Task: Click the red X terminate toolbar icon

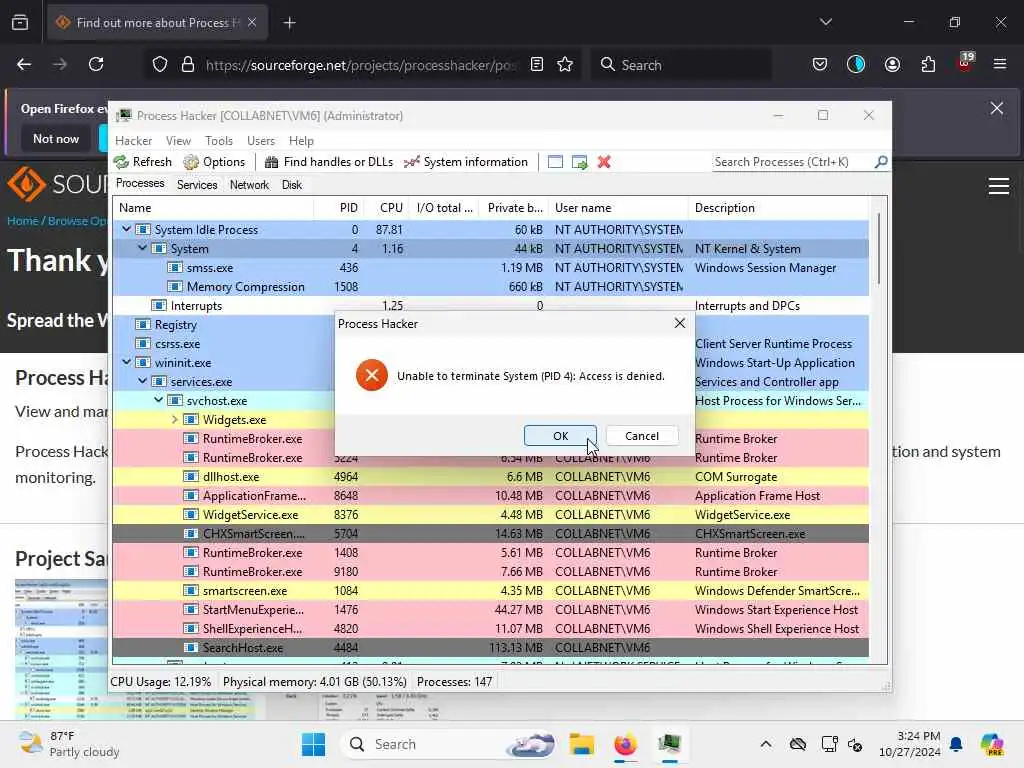Action: [604, 162]
